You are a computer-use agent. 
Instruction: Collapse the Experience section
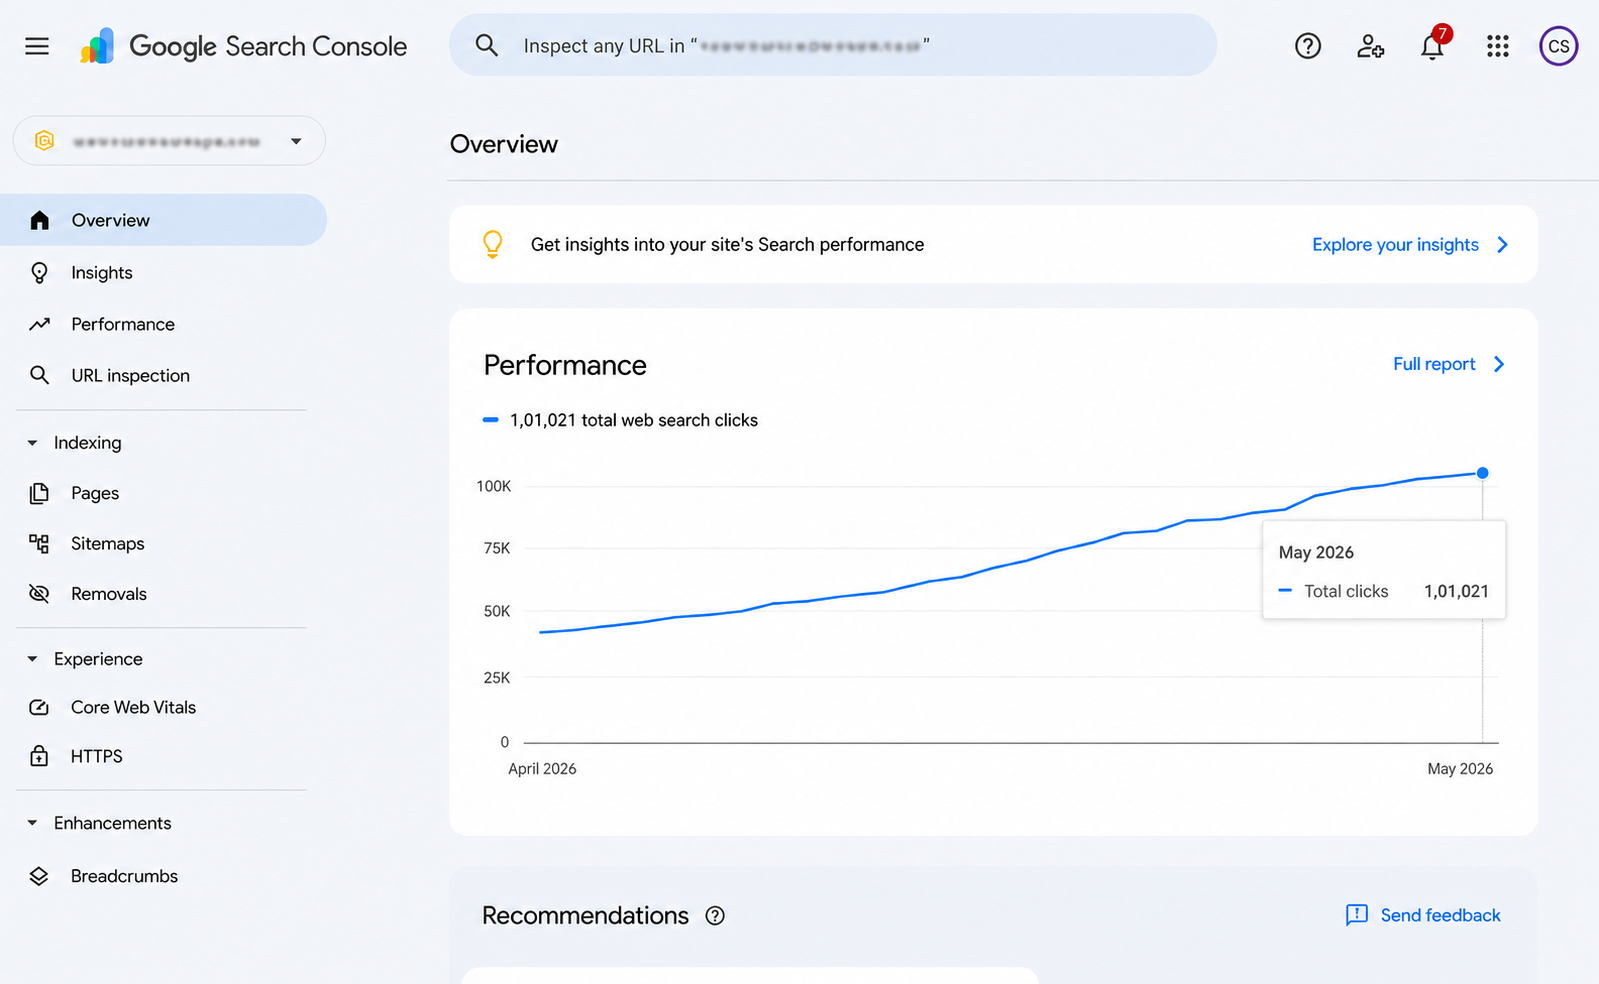click(32, 659)
